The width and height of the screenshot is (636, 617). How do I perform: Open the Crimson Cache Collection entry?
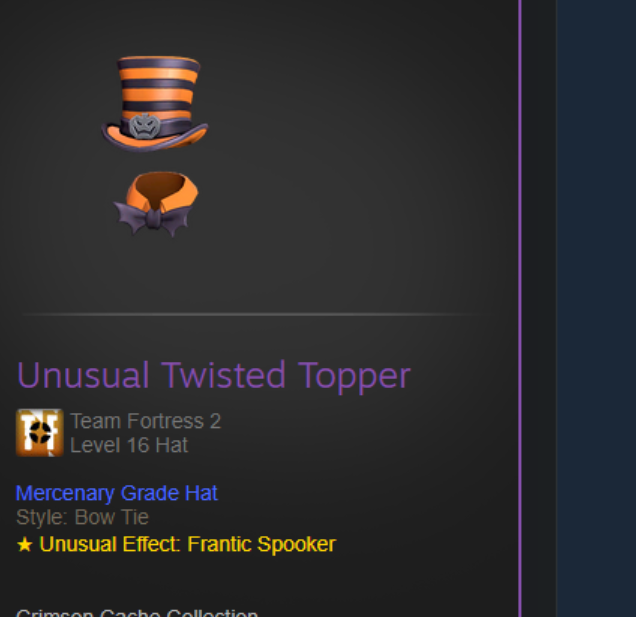click(x=137, y=613)
